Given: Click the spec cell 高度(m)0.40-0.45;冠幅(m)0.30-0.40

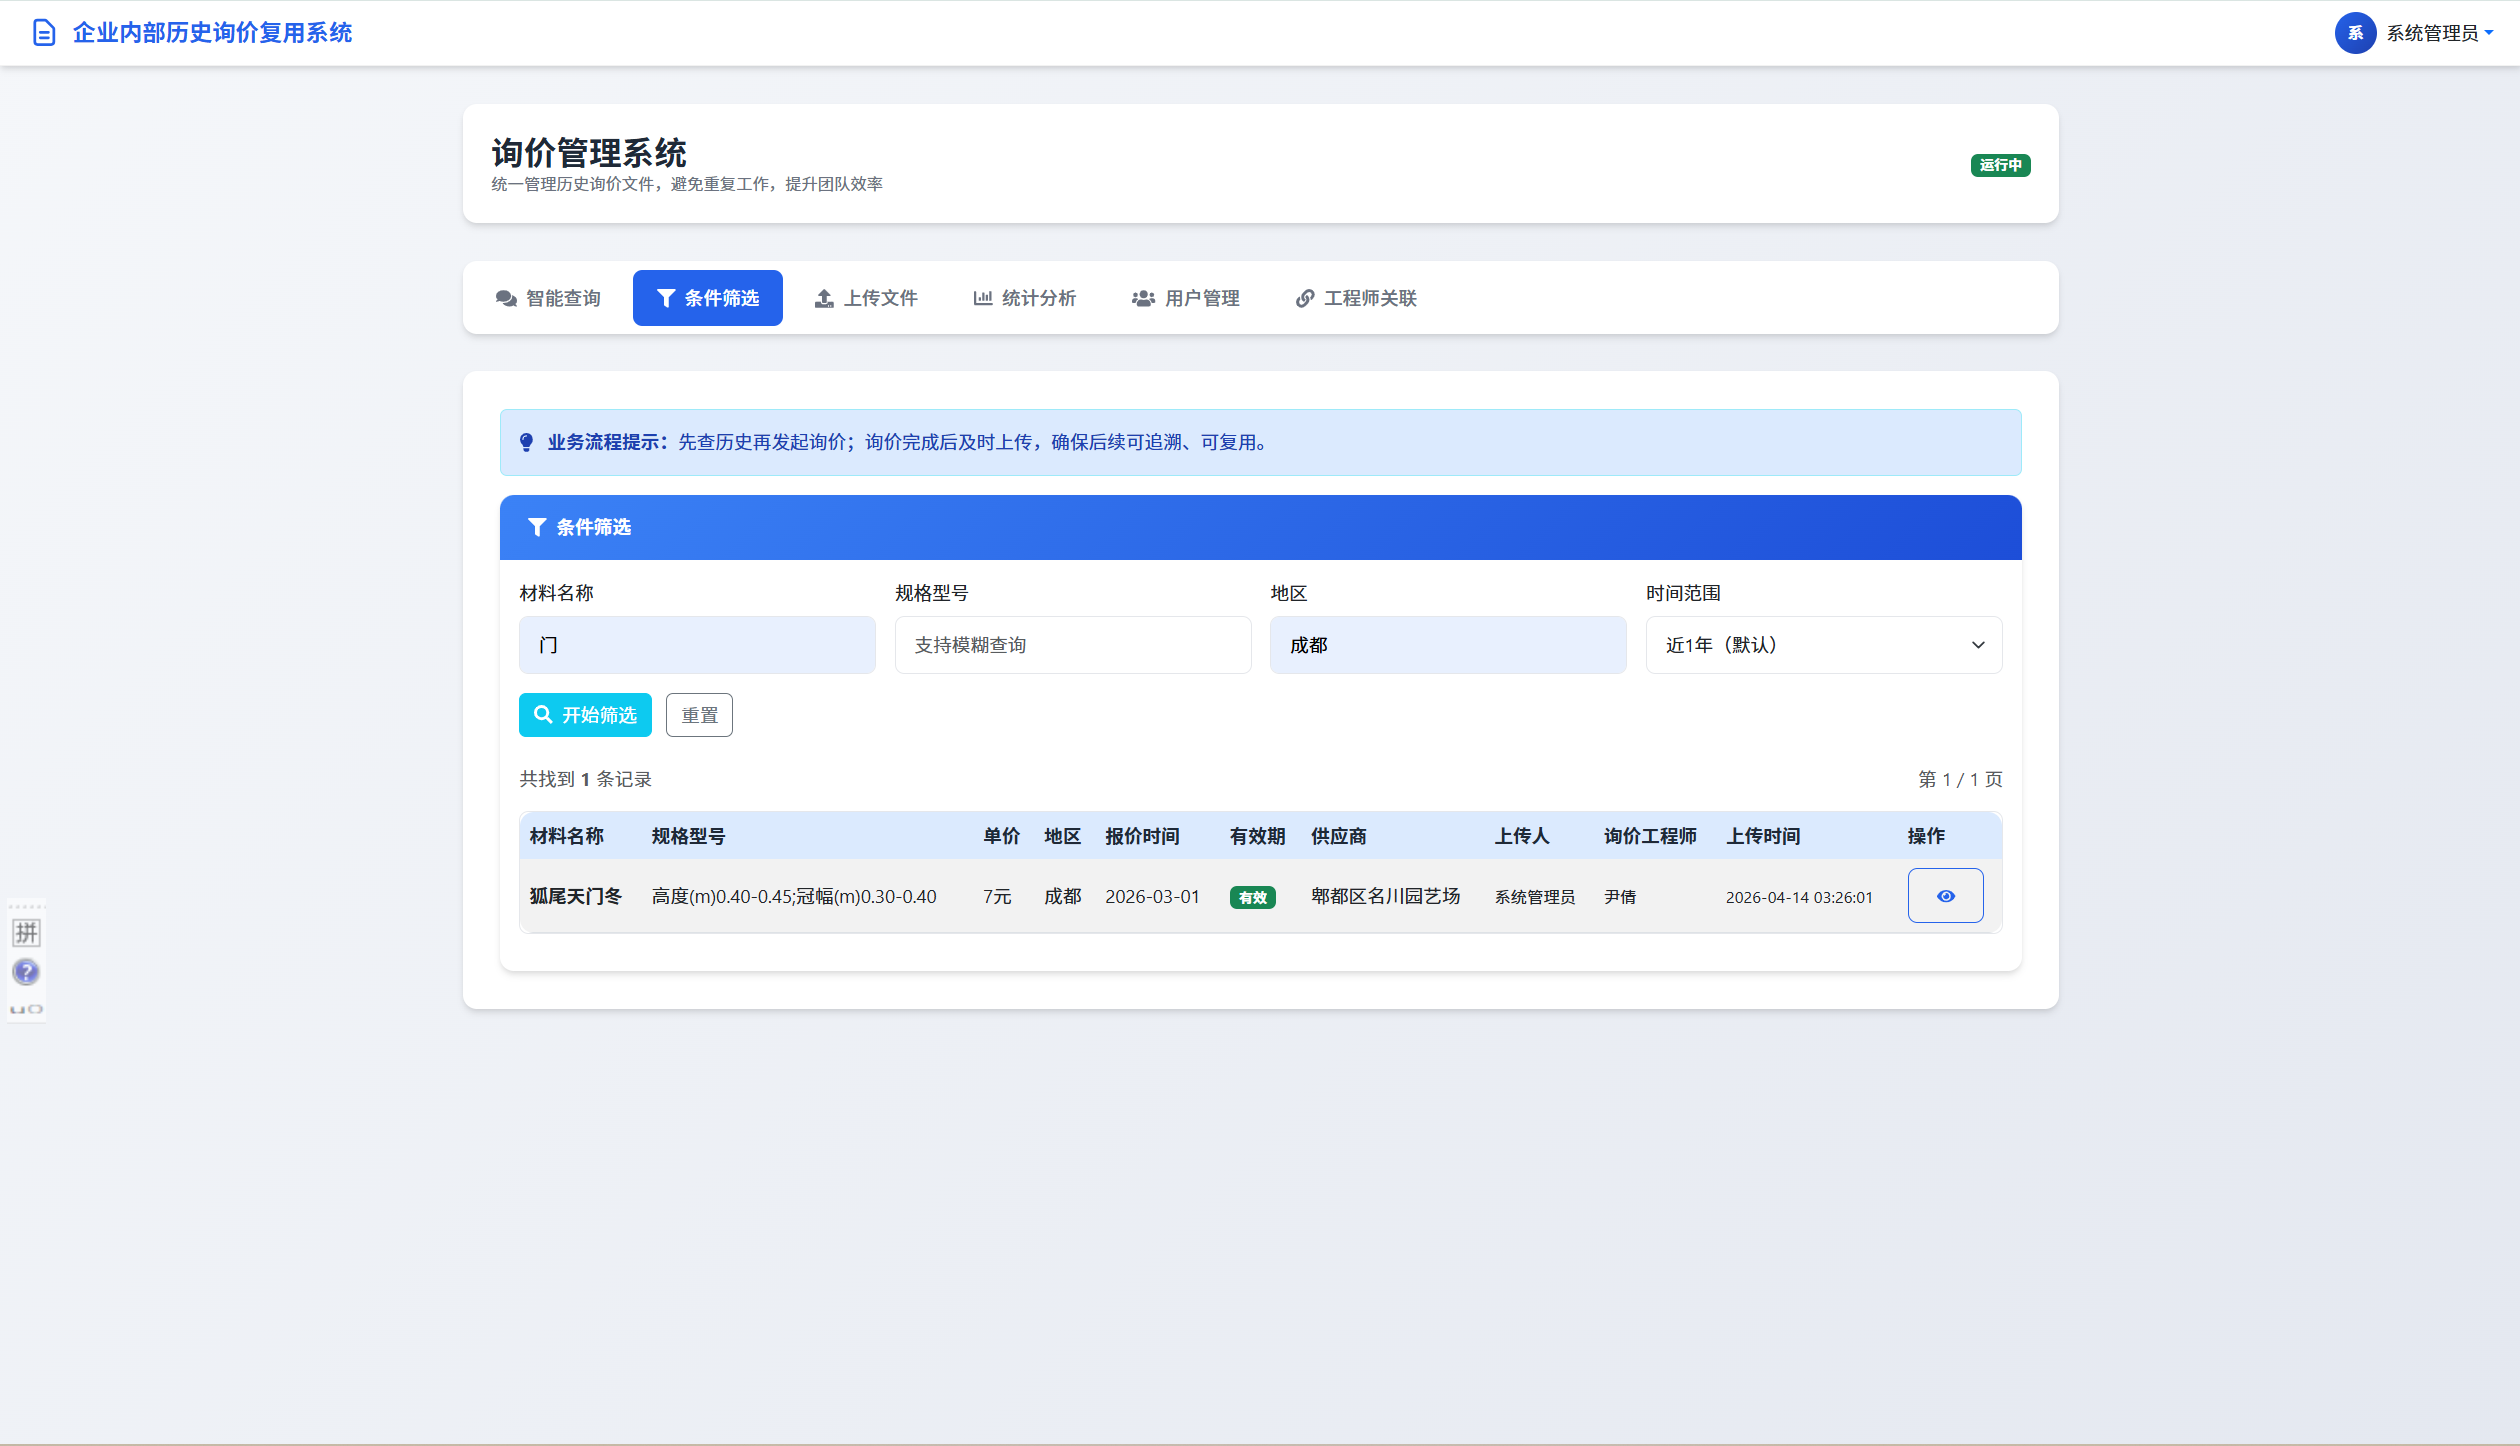Looking at the screenshot, I should pyautogui.click(x=794, y=896).
